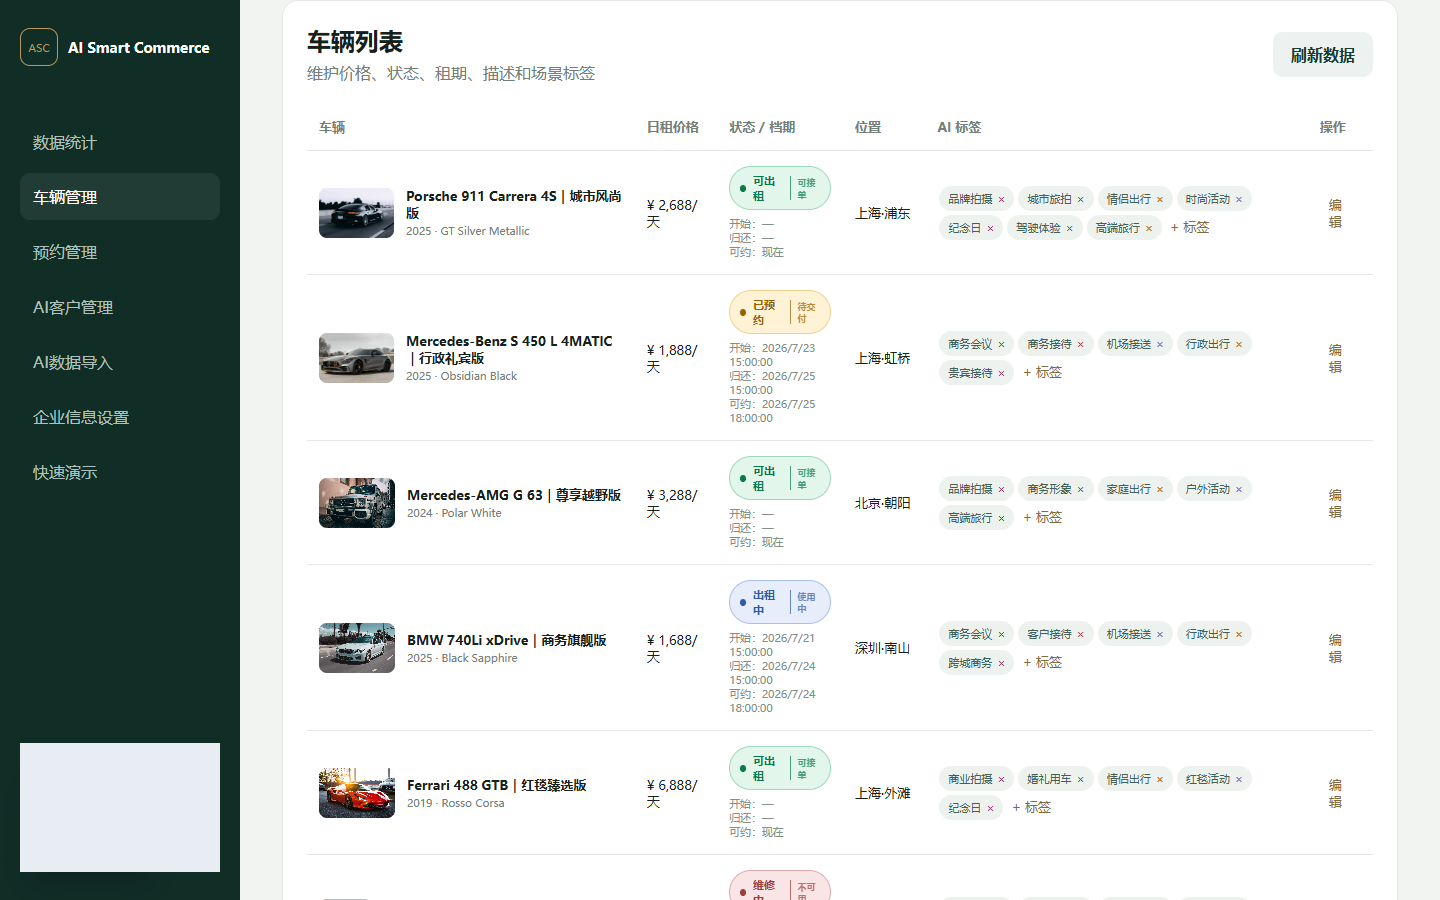Open AI客户管理 section
The image size is (1440, 900).
point(120,307)
